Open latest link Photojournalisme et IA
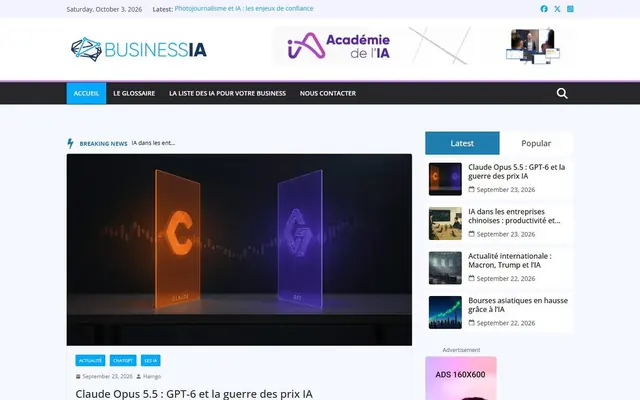The width and height of the screenshot is (640, 400). pyautogui.click(x=244, y=9)
